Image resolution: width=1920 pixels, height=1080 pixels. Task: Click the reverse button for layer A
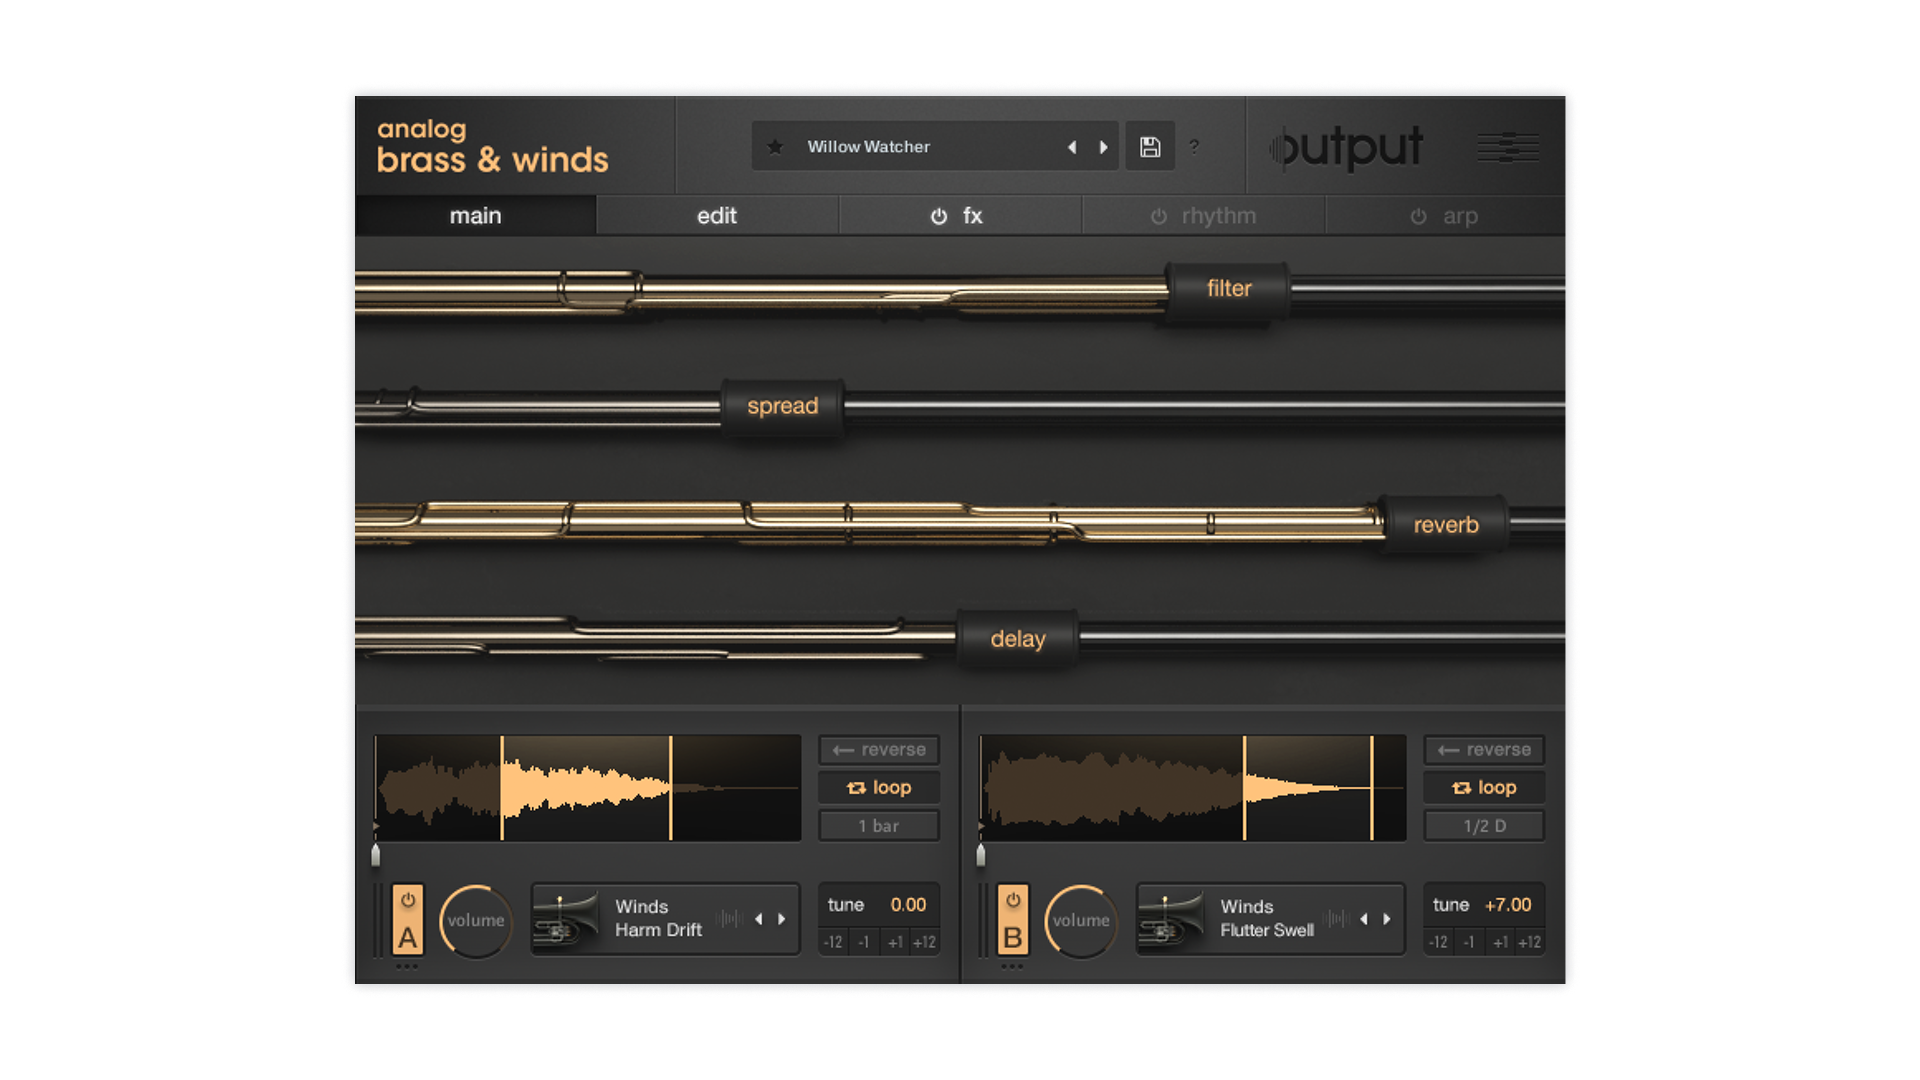pyautogui.click(x=879, y=750)
